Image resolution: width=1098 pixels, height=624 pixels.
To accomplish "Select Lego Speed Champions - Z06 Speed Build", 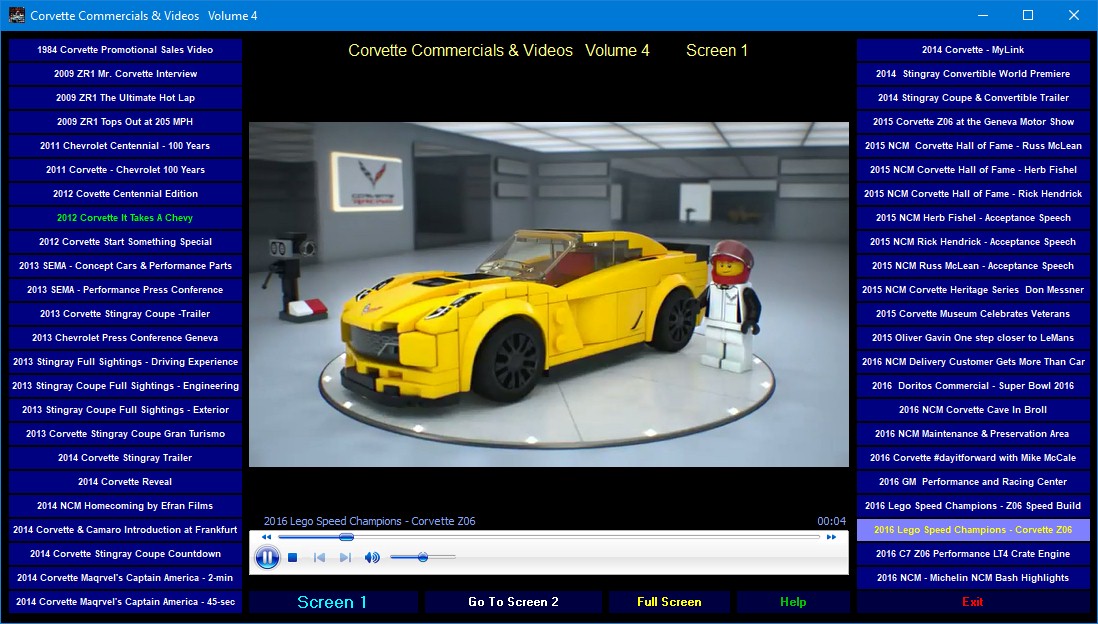I will (973, 506).
